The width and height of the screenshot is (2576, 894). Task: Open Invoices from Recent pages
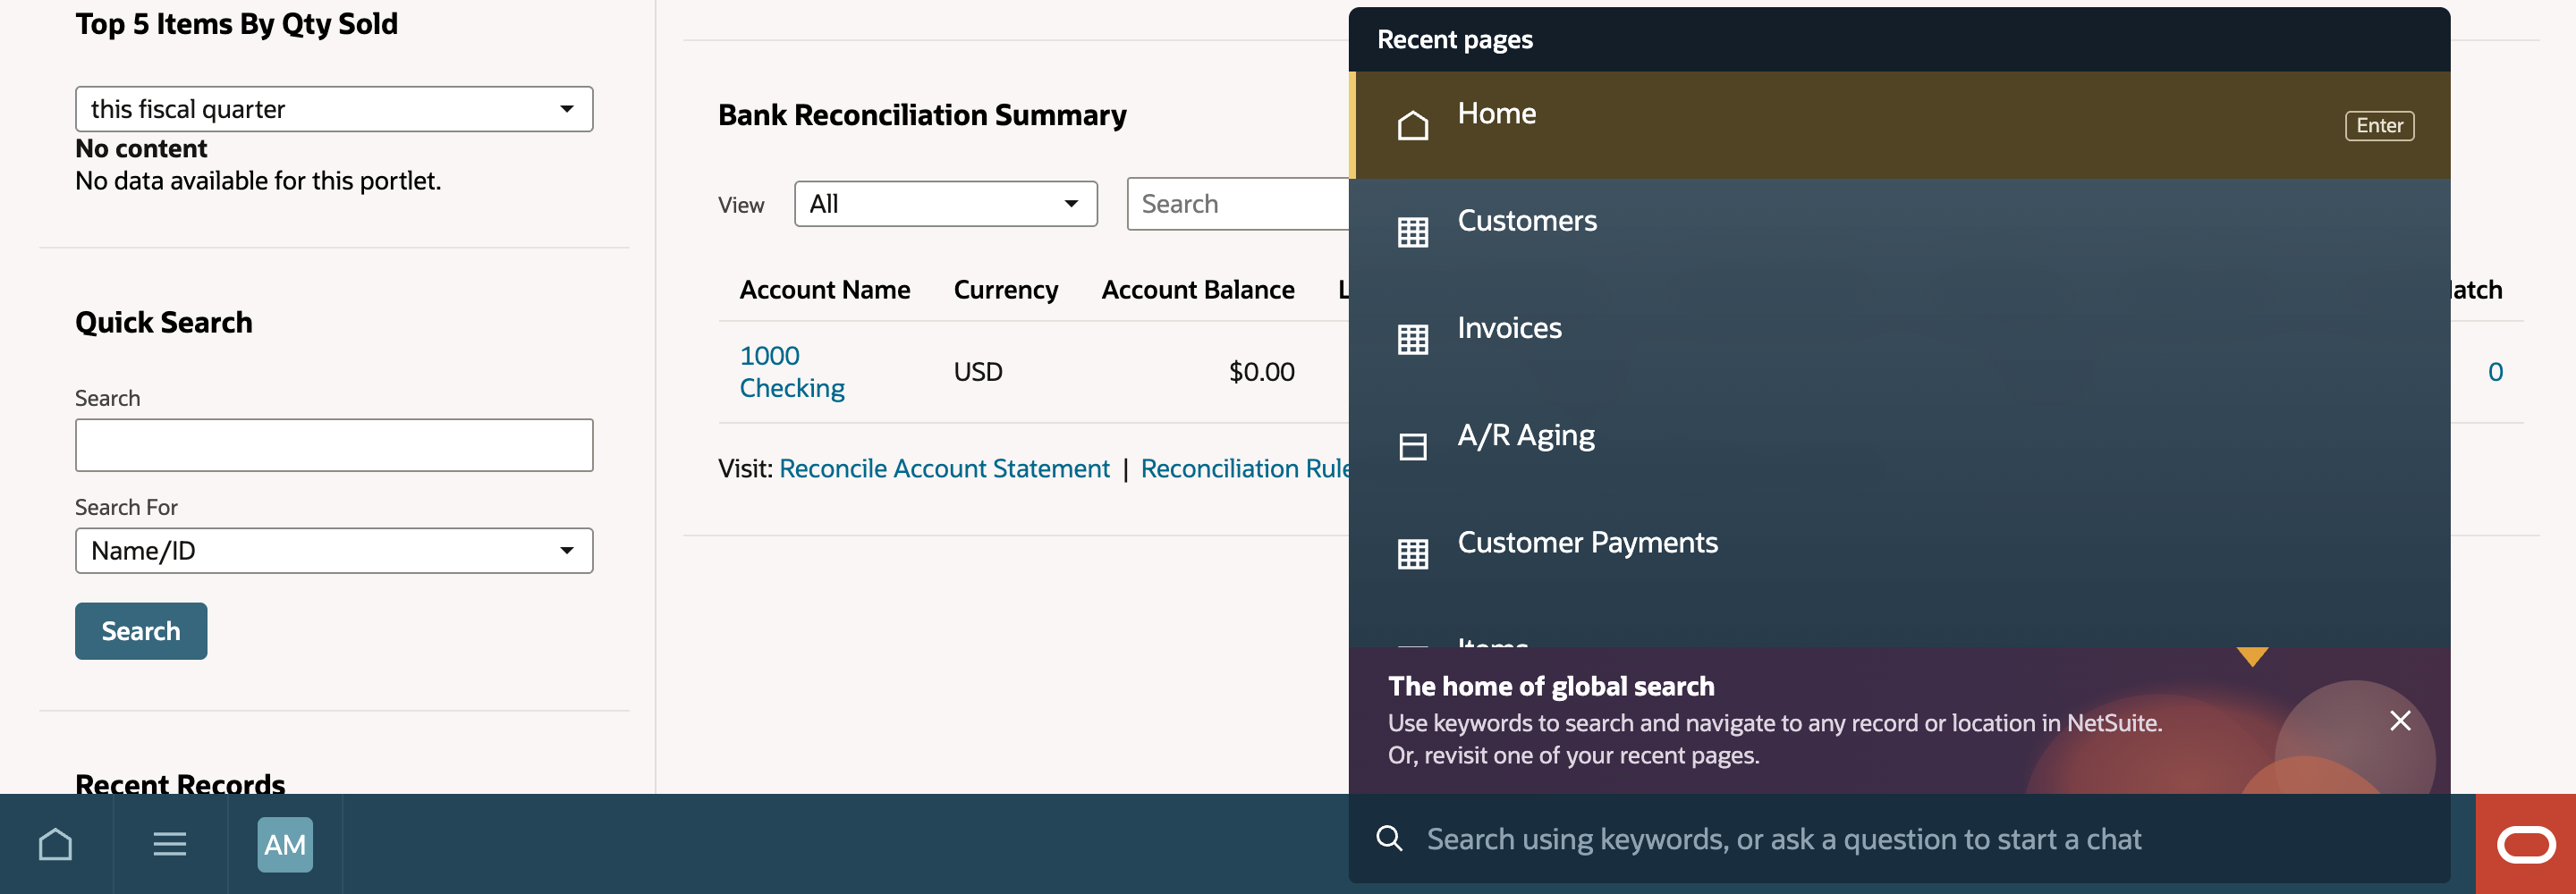click(x=1899, y=339)
